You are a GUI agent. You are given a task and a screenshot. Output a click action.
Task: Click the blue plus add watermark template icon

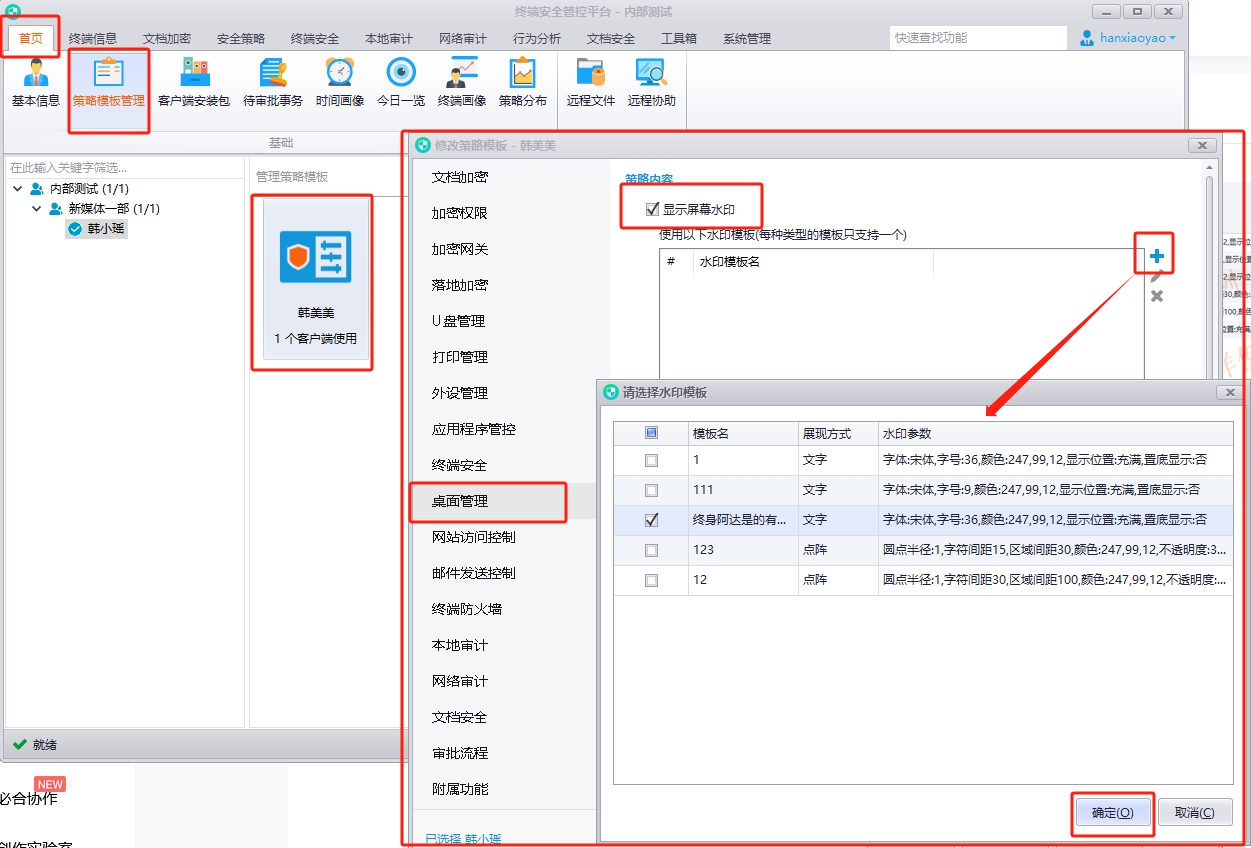coord(1157,256)
